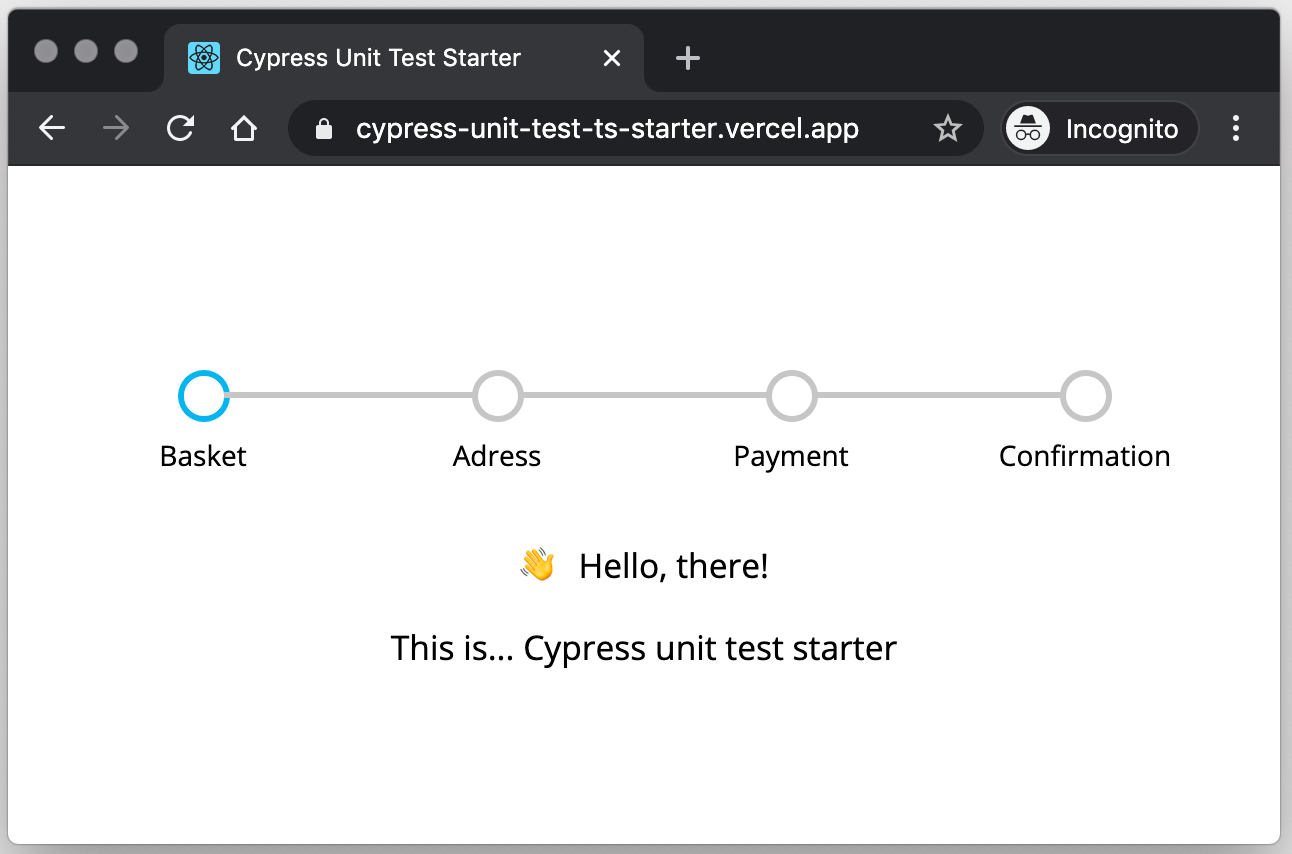Open the Chrome three-dot menu
This screenshot has height=854, width=1292.
click(1236, 128)
